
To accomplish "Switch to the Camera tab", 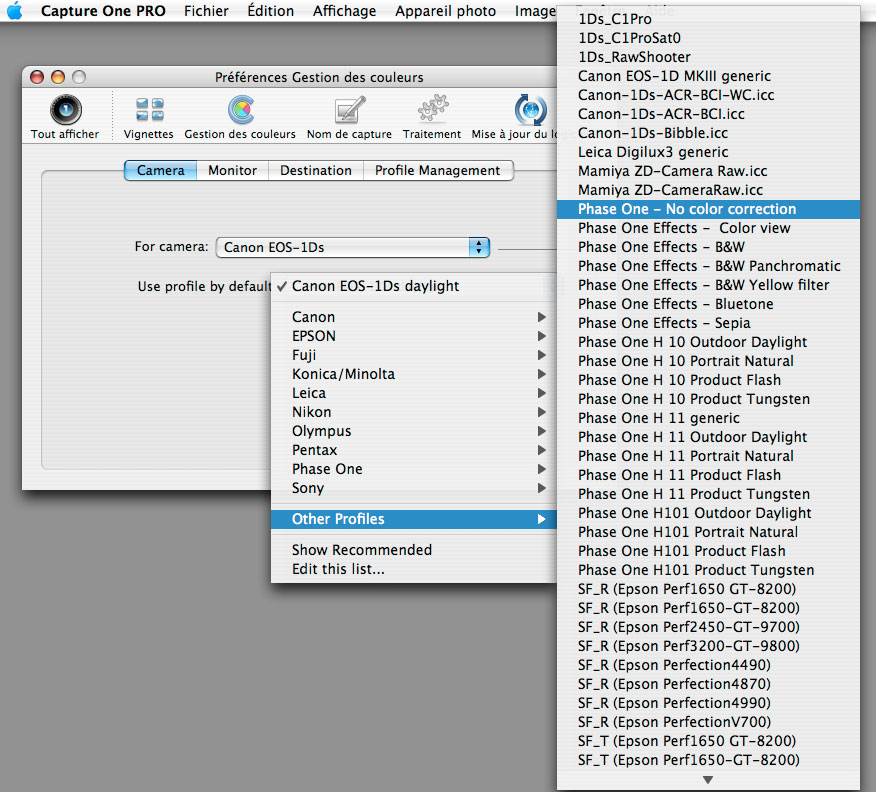I will [160, 170].
